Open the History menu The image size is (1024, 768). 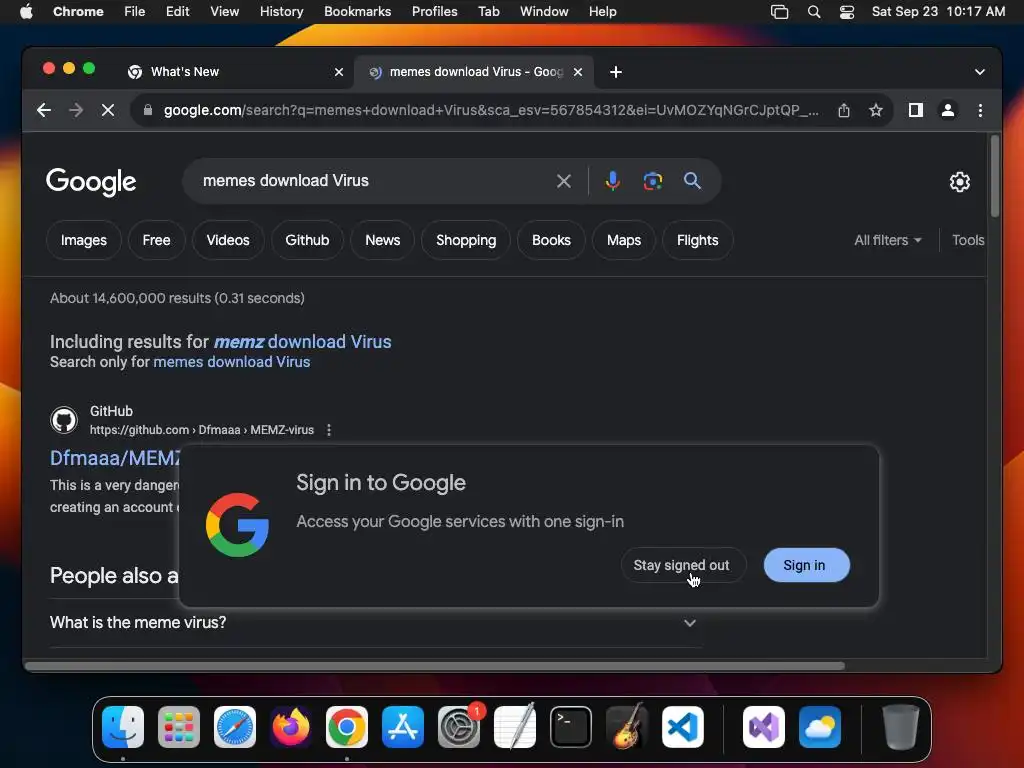tap(281, 12)
